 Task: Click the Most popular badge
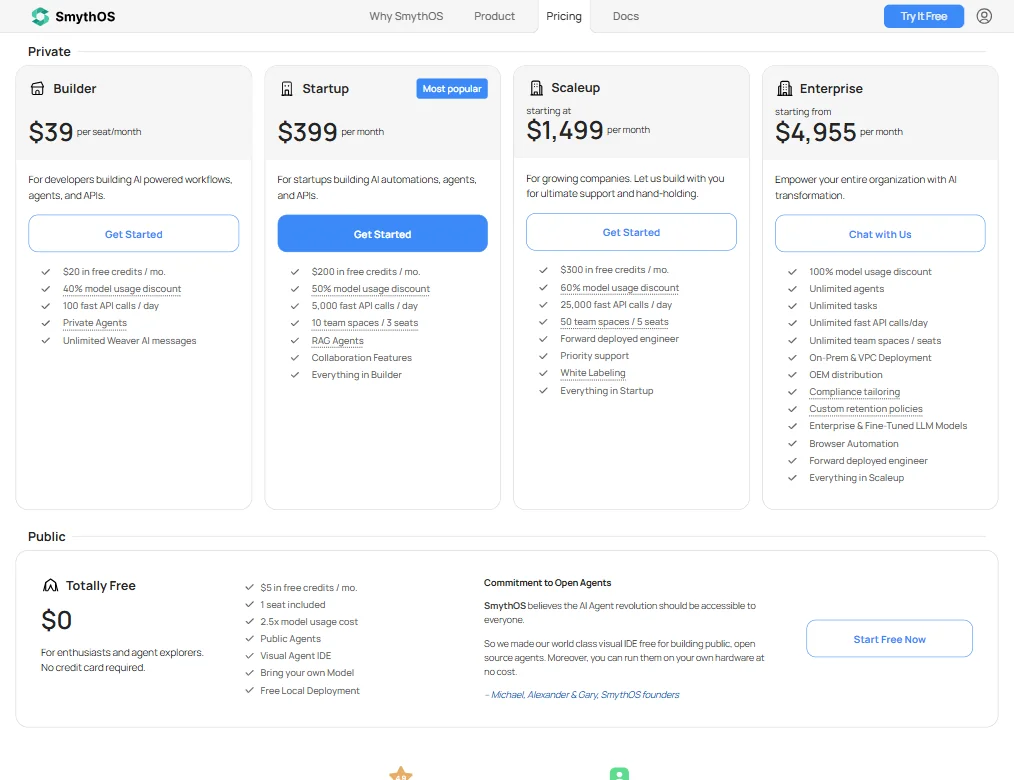tap(452, 89)
